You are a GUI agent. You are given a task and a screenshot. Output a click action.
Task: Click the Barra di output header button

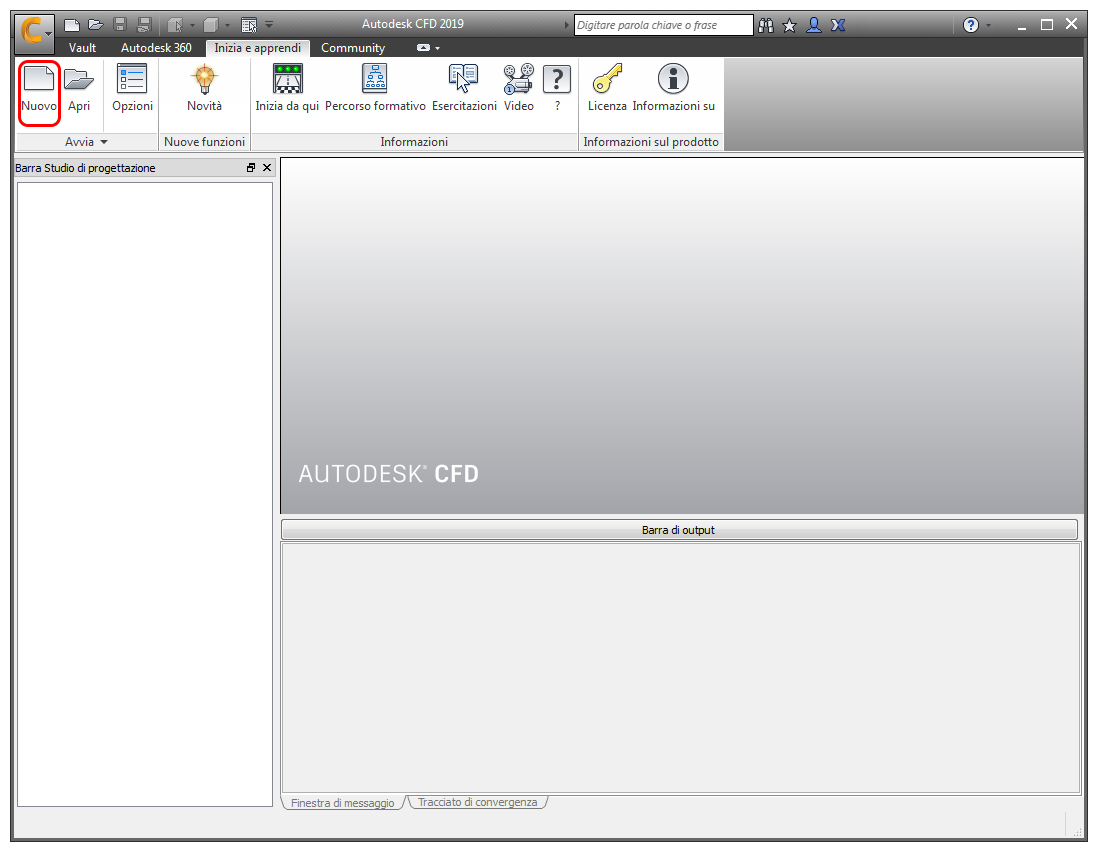click(678, 530)
